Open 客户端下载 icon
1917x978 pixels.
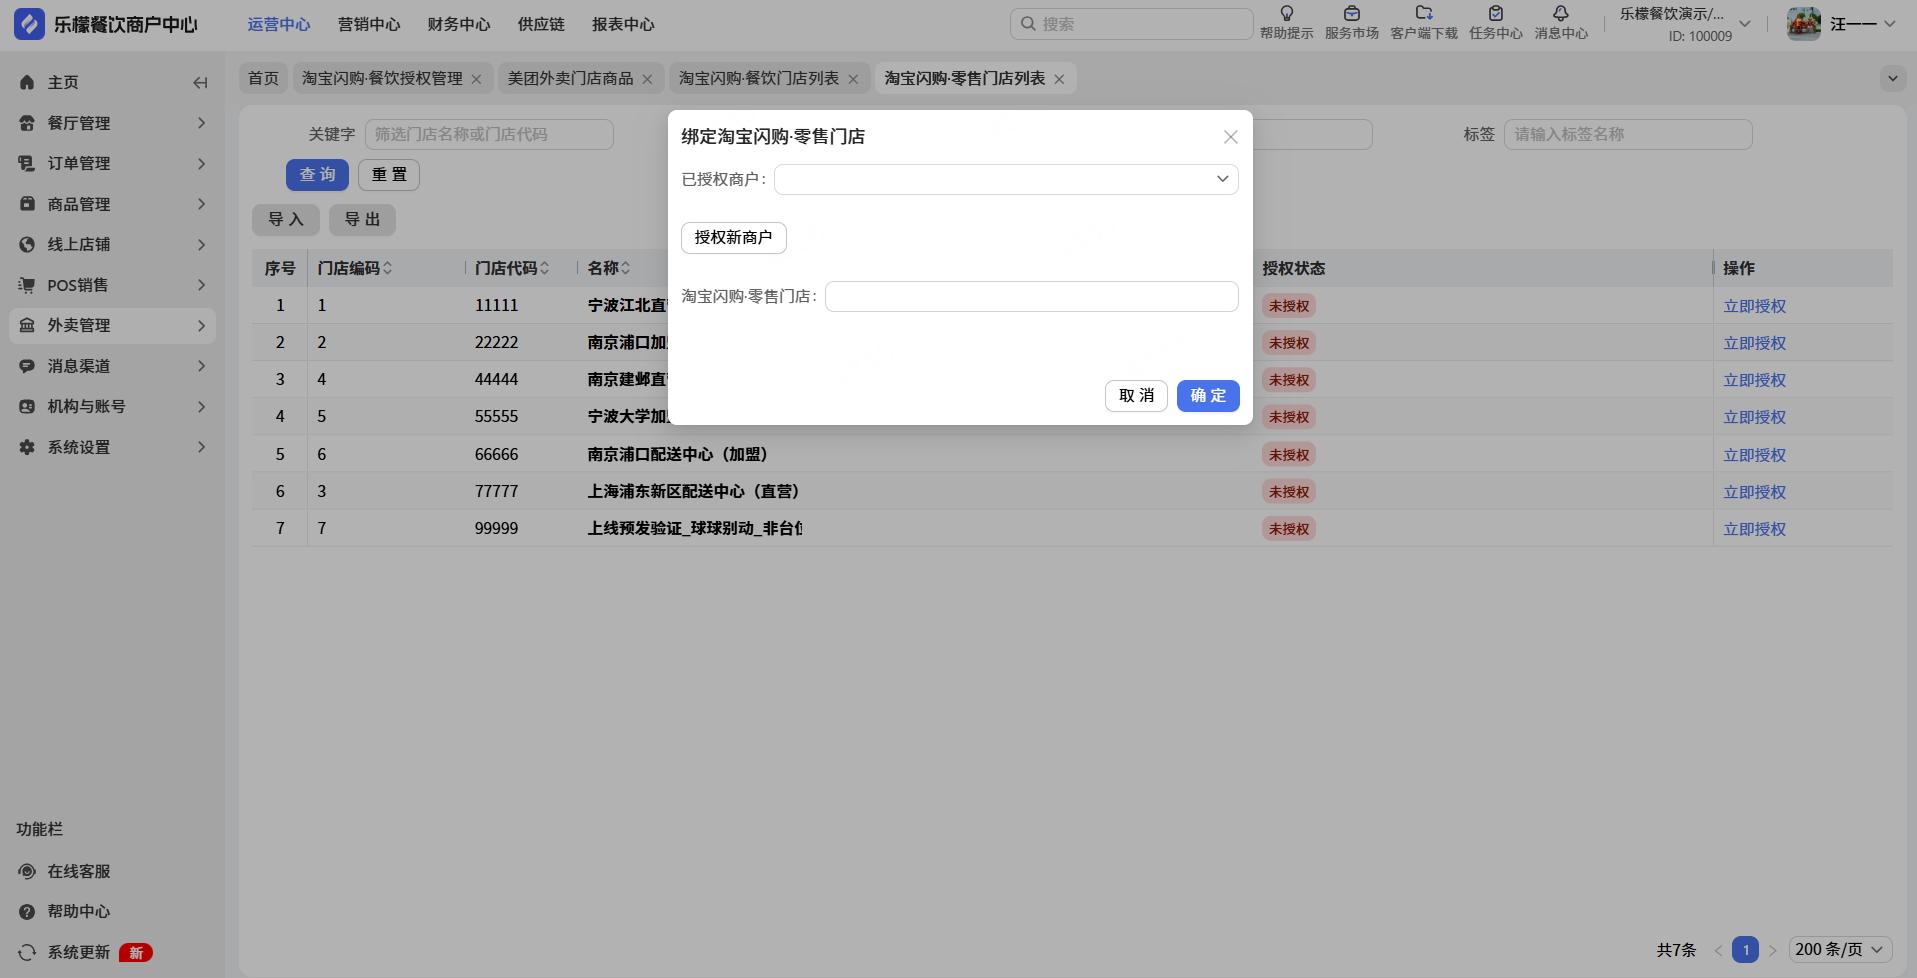click(x=1424, y=14)
